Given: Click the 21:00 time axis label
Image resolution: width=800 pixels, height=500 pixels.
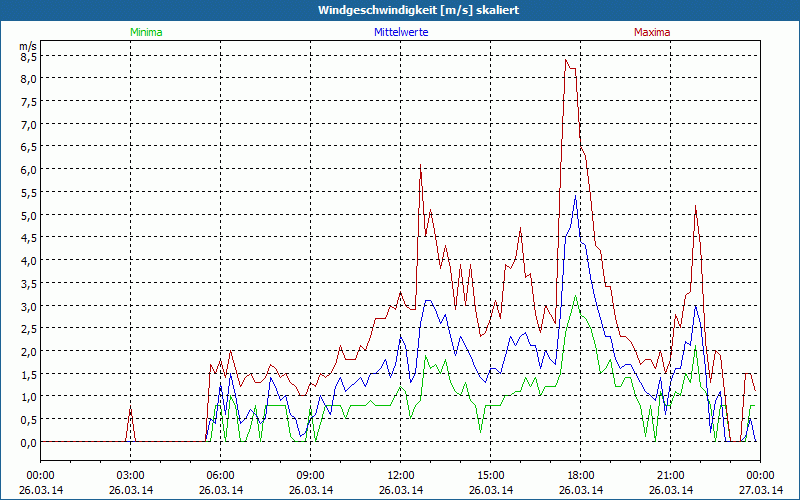Looking at the screenshot, I should pos(670,475).
